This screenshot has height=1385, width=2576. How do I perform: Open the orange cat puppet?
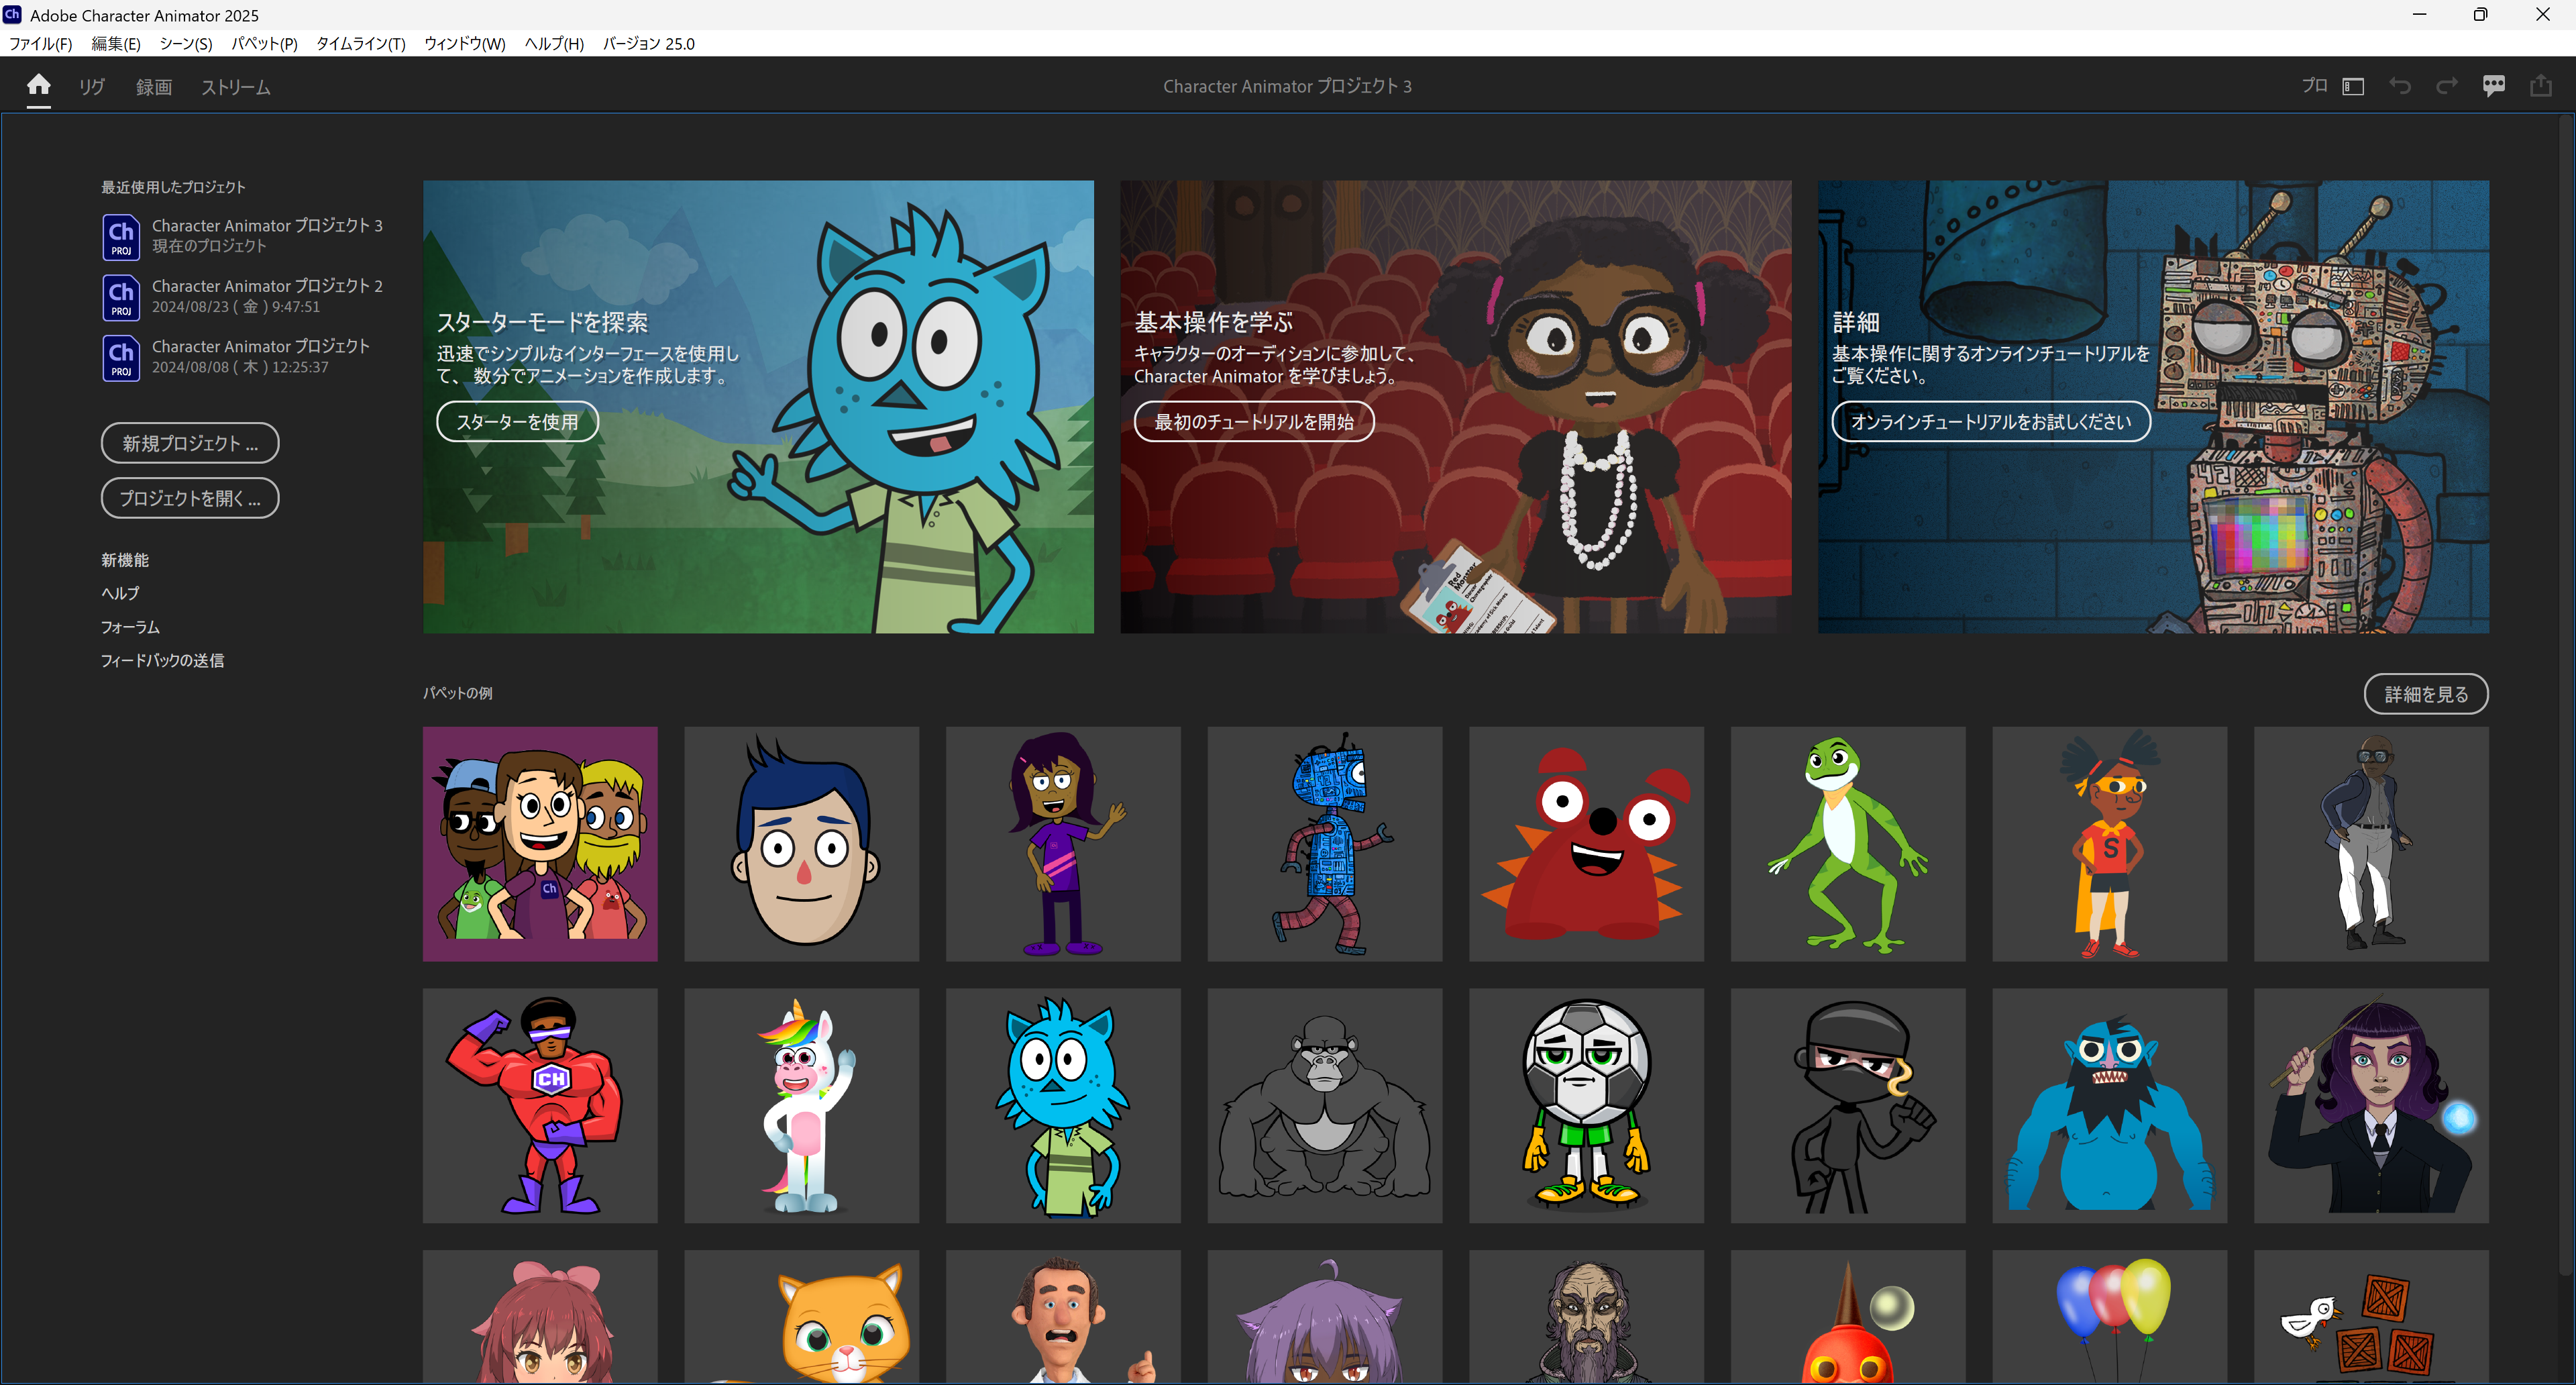(802, 1317)
